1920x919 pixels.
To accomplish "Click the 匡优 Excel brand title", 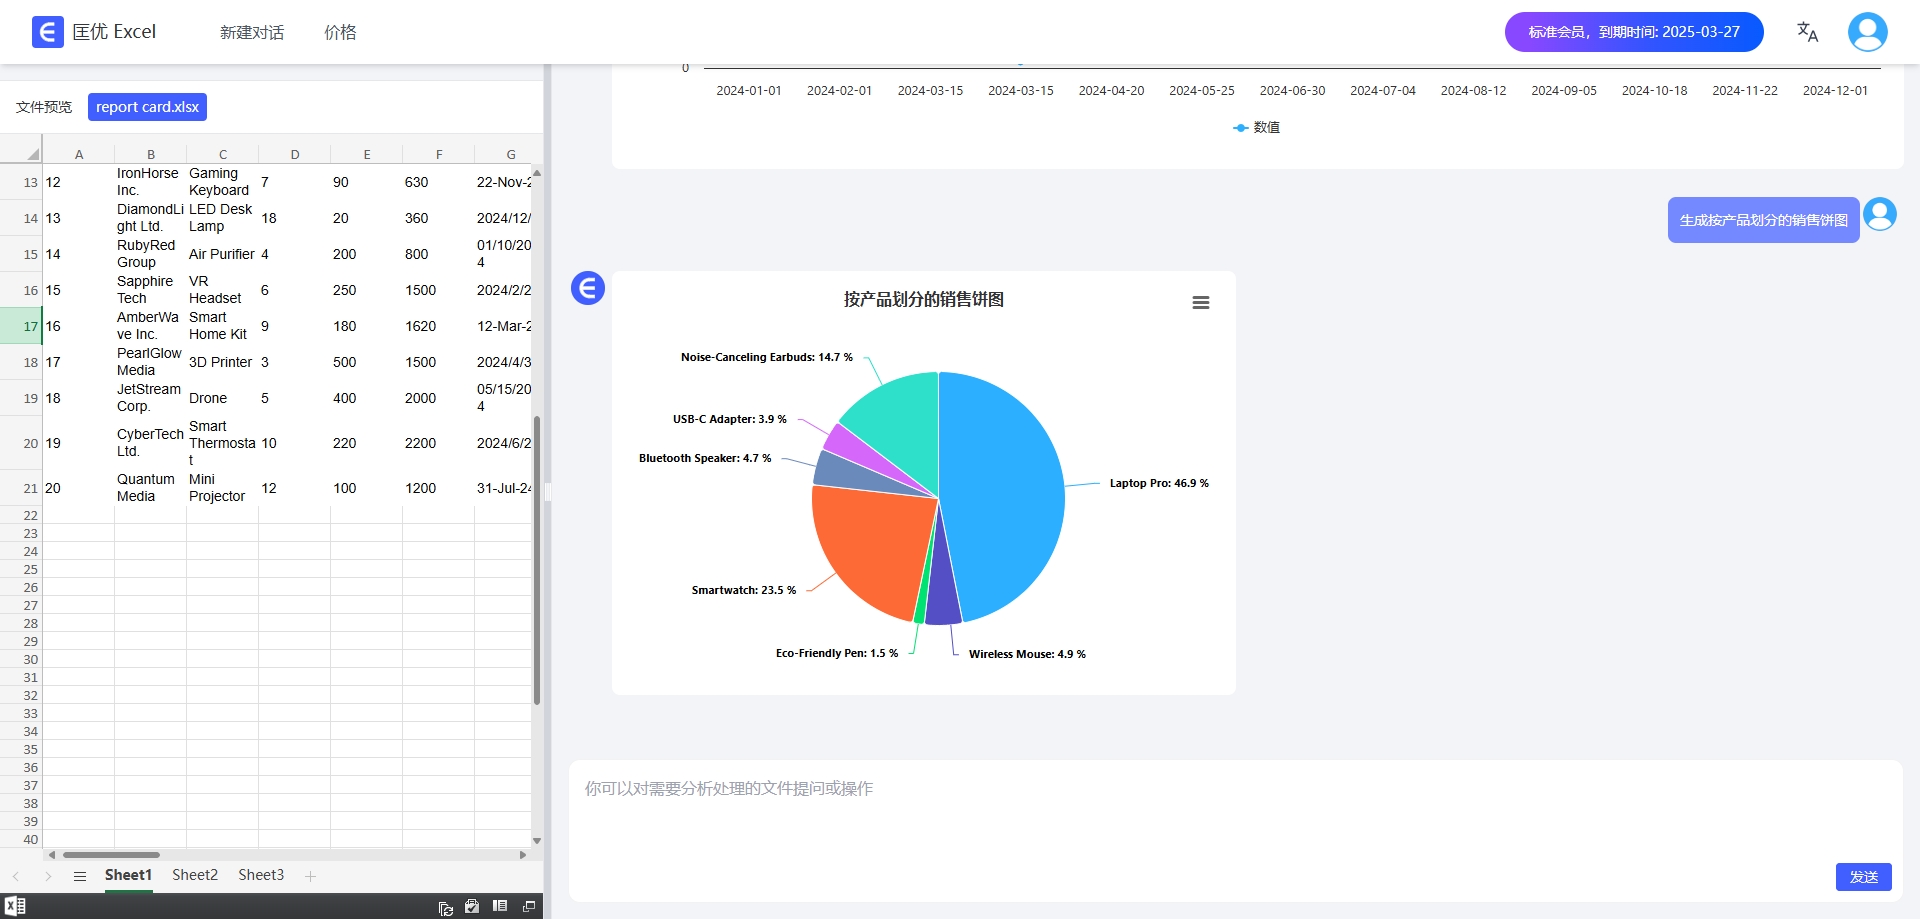I will [x=114, y=32].
